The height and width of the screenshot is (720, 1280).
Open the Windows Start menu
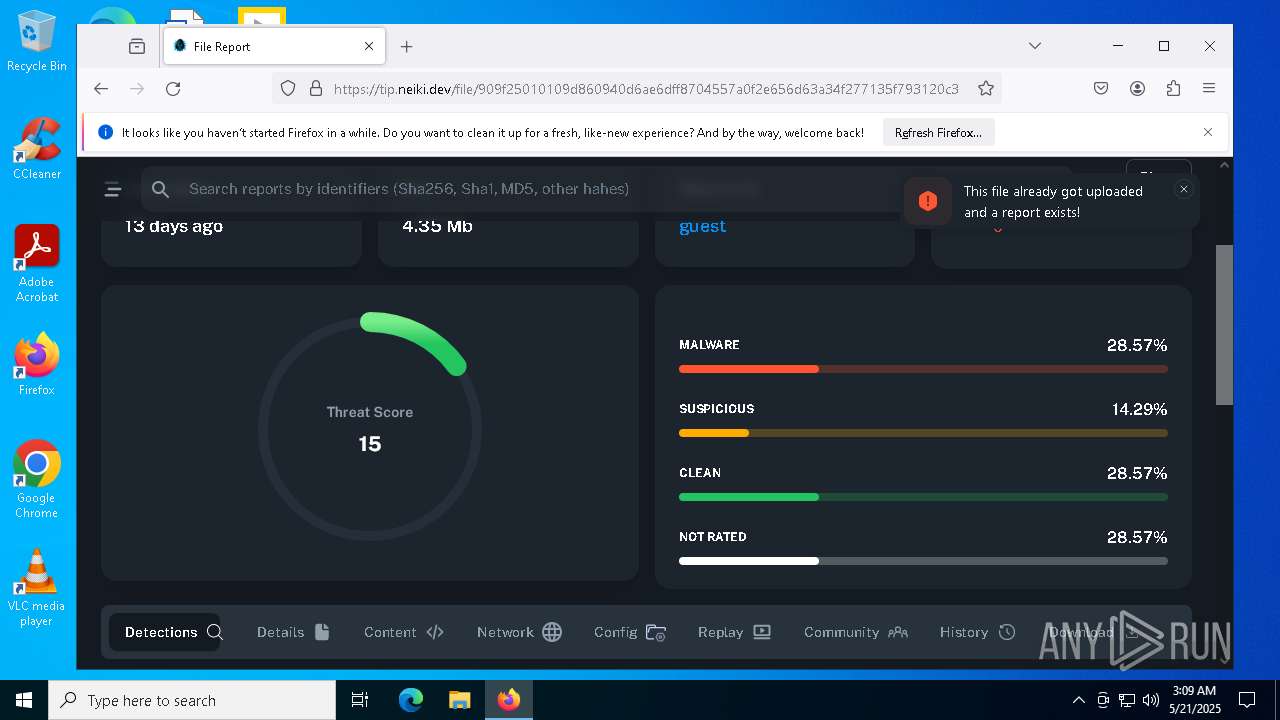click(x=24, y=700)
